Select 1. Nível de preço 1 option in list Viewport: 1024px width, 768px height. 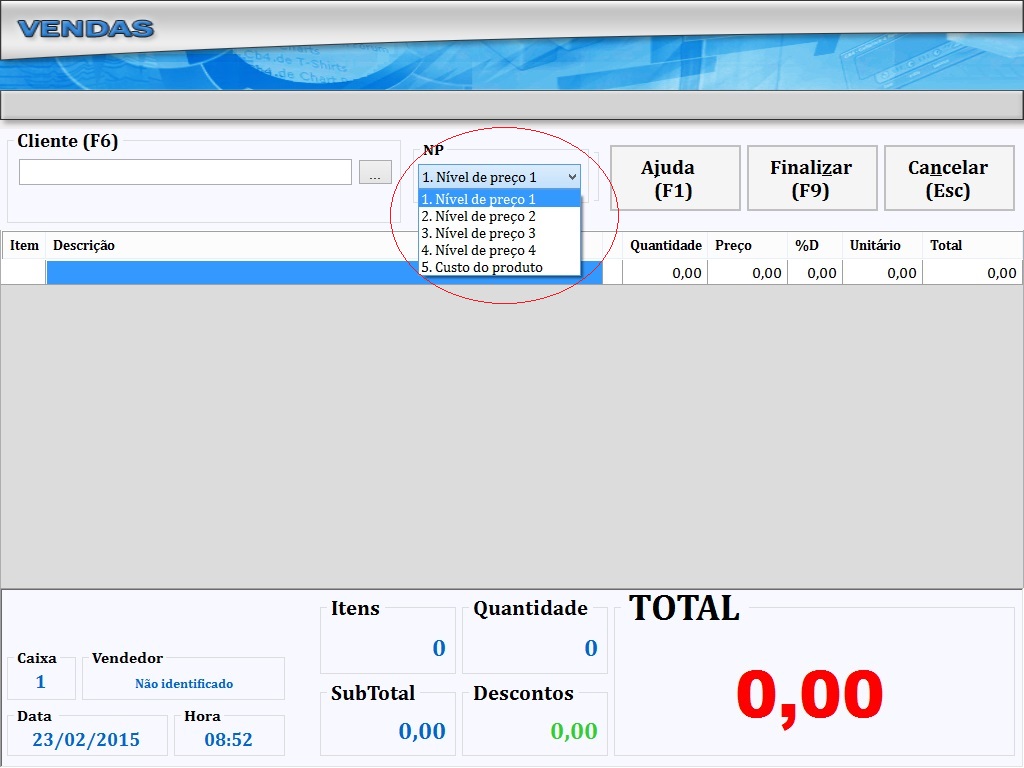500,199
